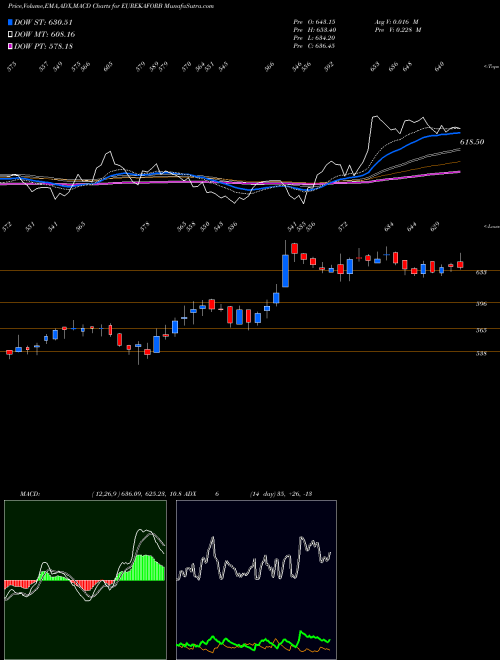Click the tallest blue breakout candlestick
The height and width of the screenshot is (660, 500).
click(x=285, y=270)
